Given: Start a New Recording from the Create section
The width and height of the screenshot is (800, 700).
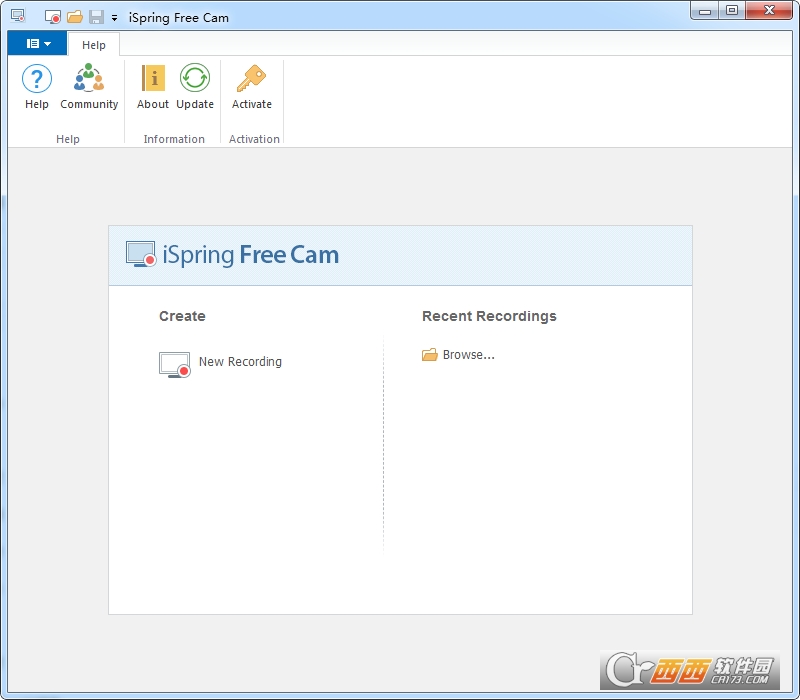Looking at the screenshot, I should click(240, 362).
